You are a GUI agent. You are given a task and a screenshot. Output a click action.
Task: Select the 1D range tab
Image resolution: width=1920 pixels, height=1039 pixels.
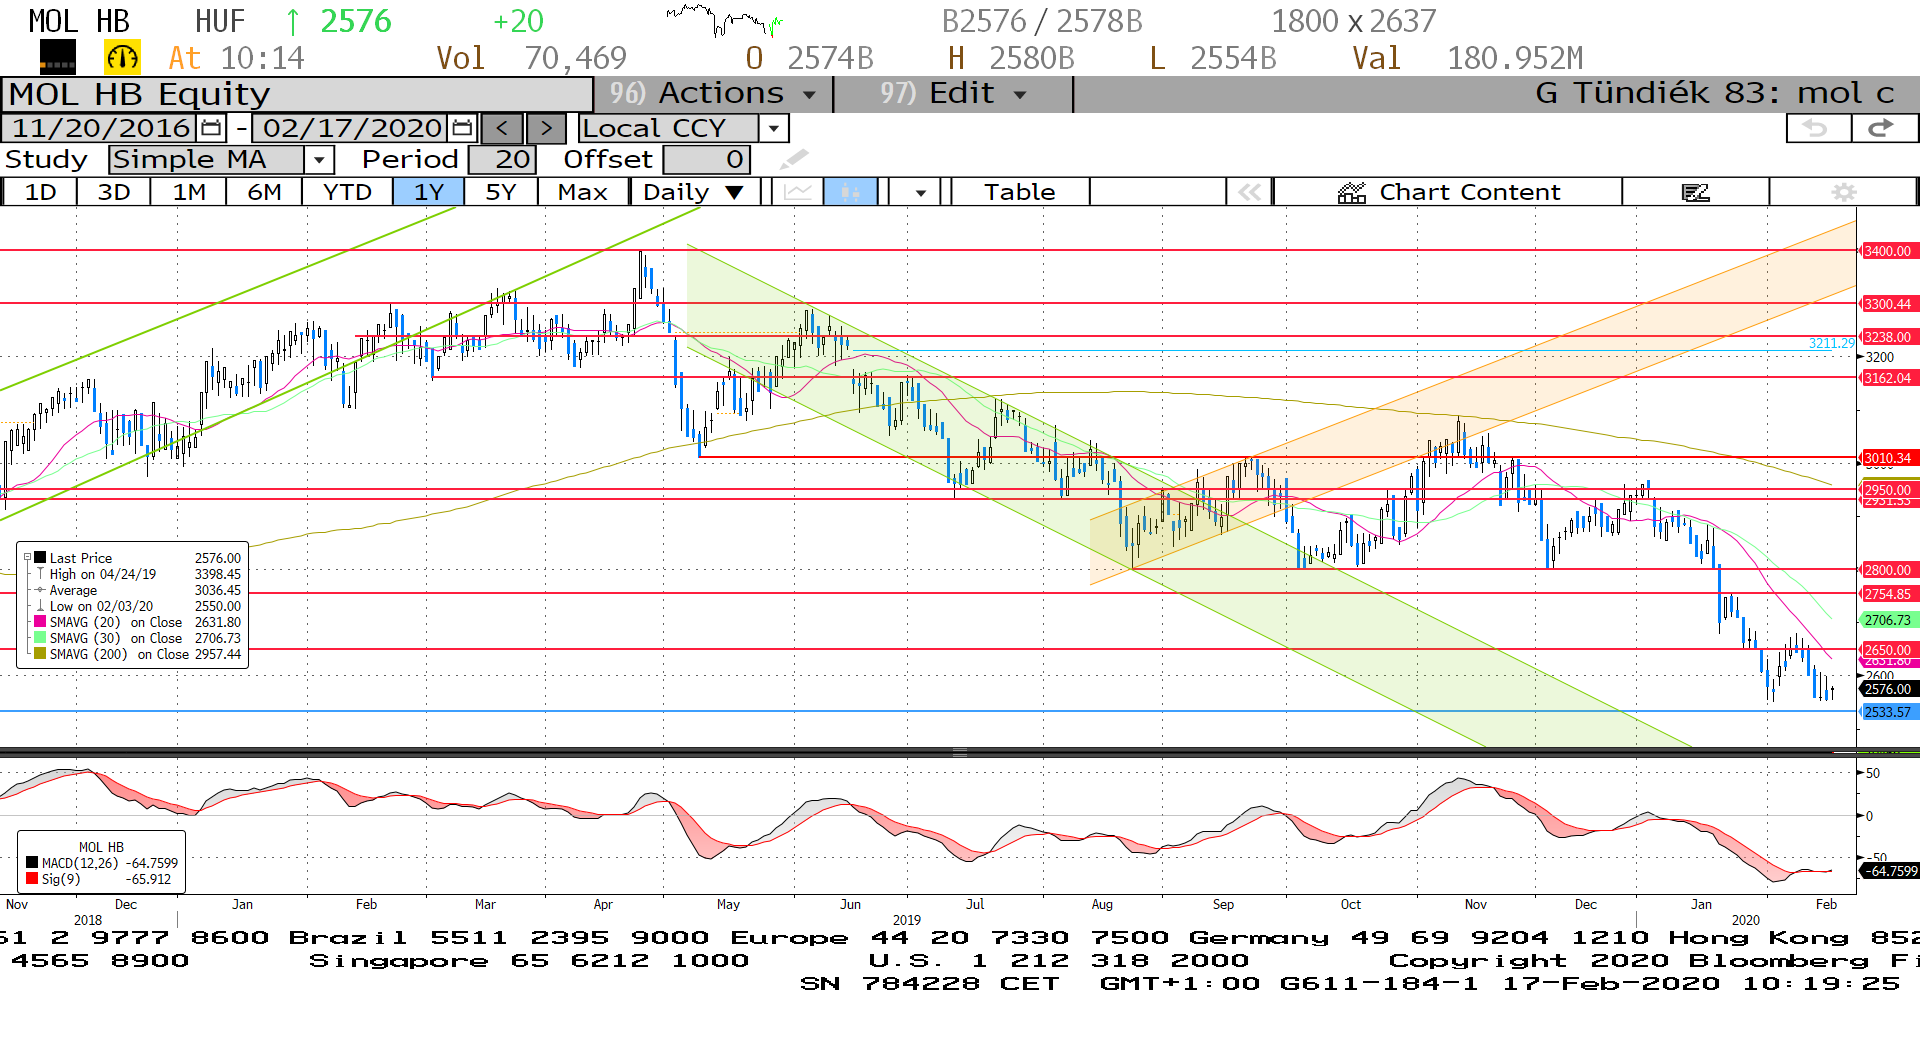[x=40, y=192]
